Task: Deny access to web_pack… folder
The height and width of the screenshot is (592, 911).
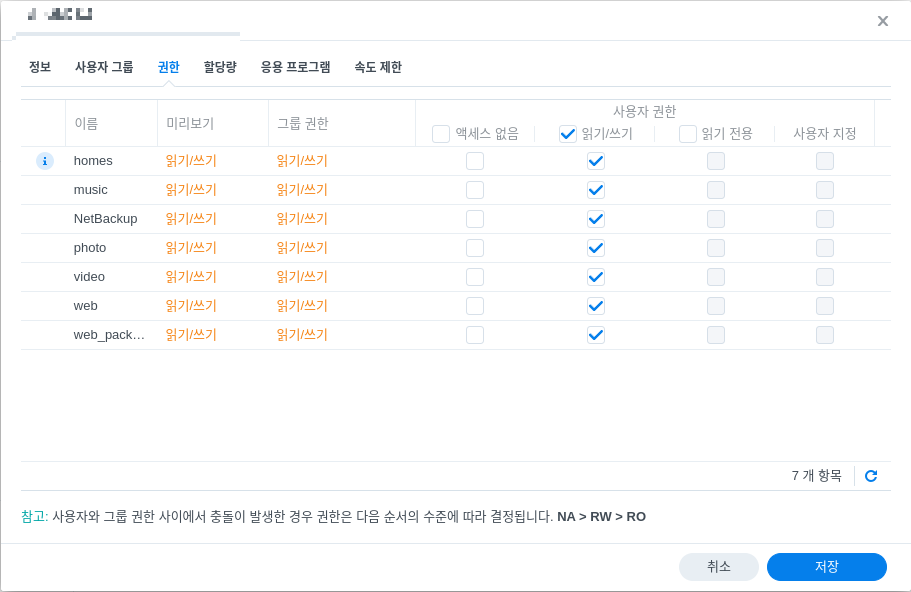Action: pos(475,335)
